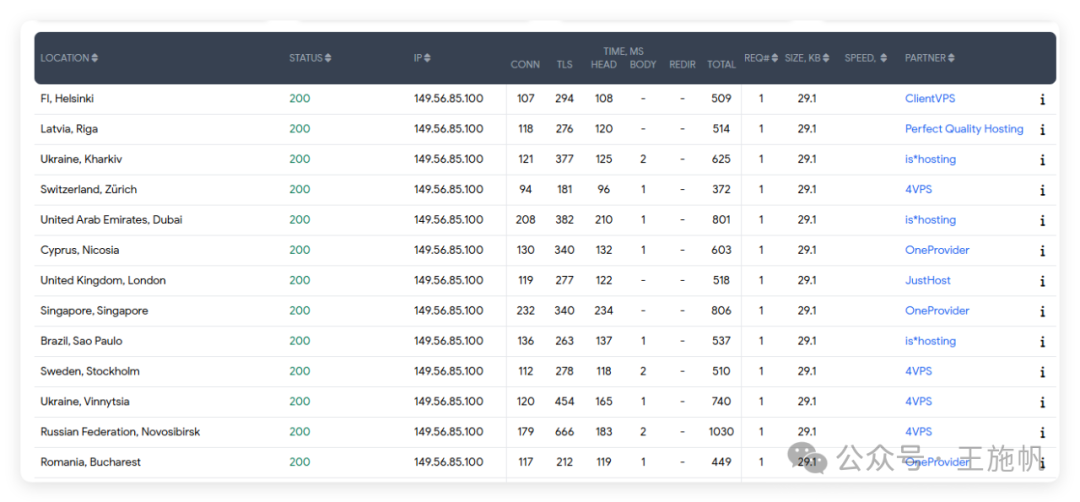Open info icon for Dubai row
Image resolution: width=1080 pixels, height=502 pixels.
click(1042, 220)
